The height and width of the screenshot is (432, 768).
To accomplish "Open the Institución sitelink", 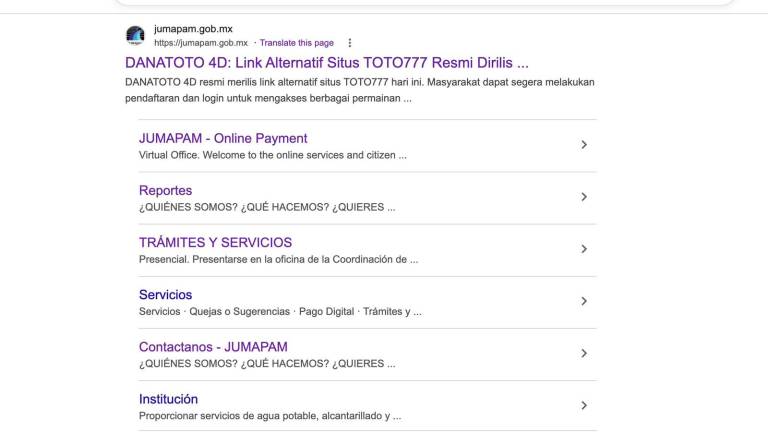I will (168, 399).
